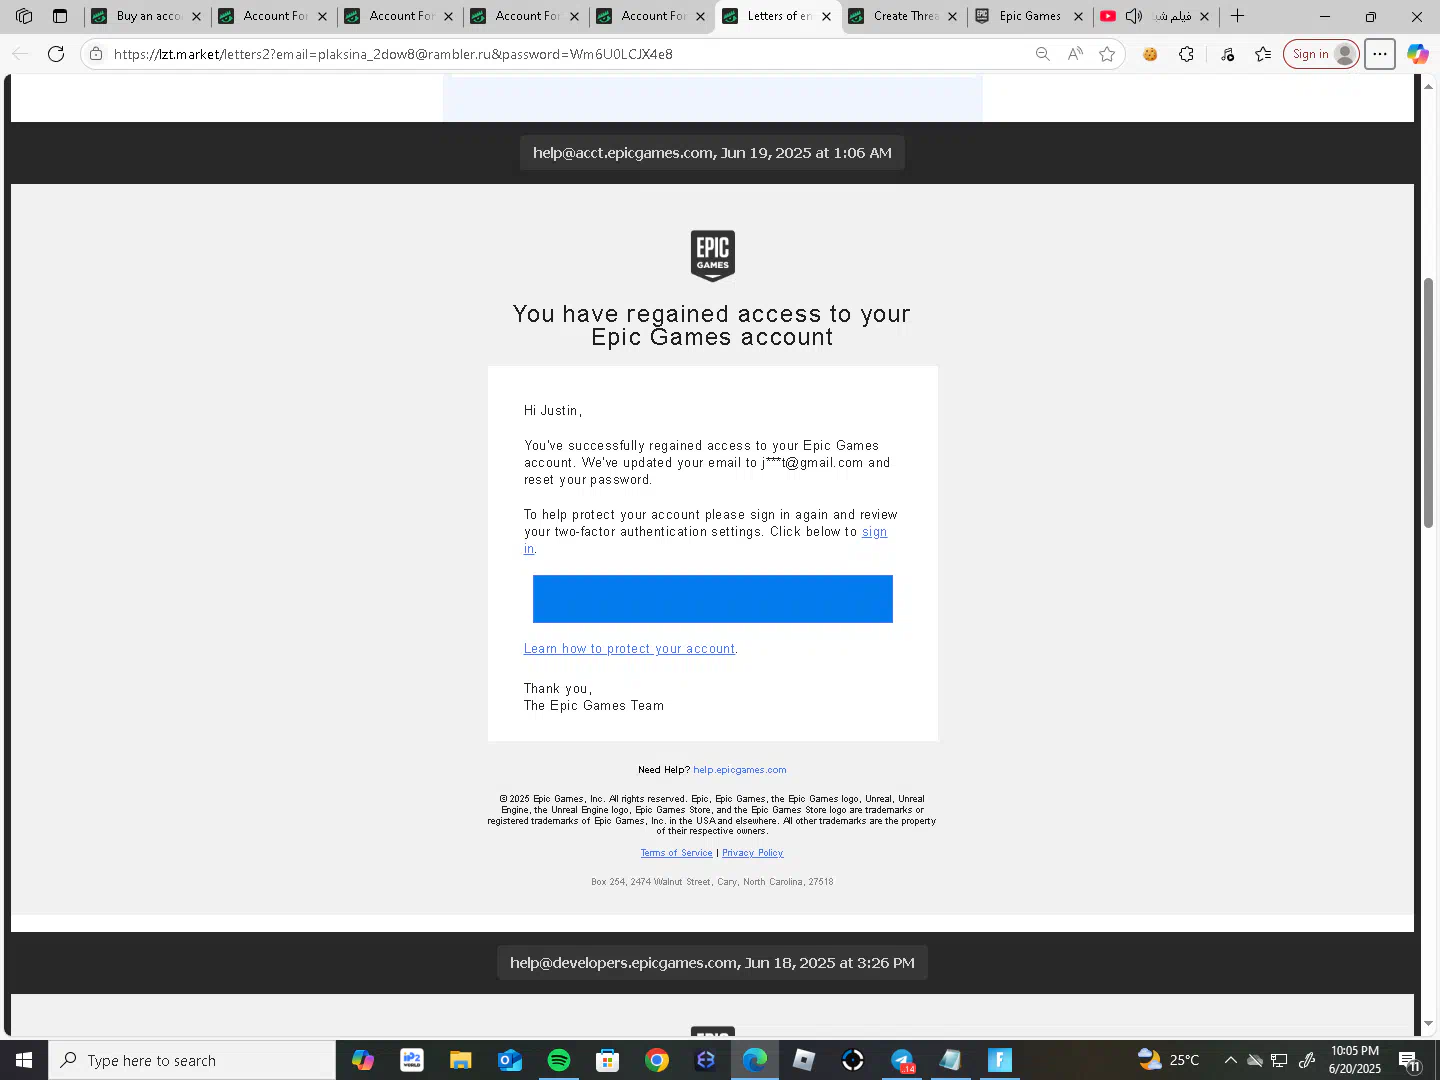This screenshot has width=1440, height=1080.
Task: Click scrollbar down arrow
Action: point(1428,1024)
